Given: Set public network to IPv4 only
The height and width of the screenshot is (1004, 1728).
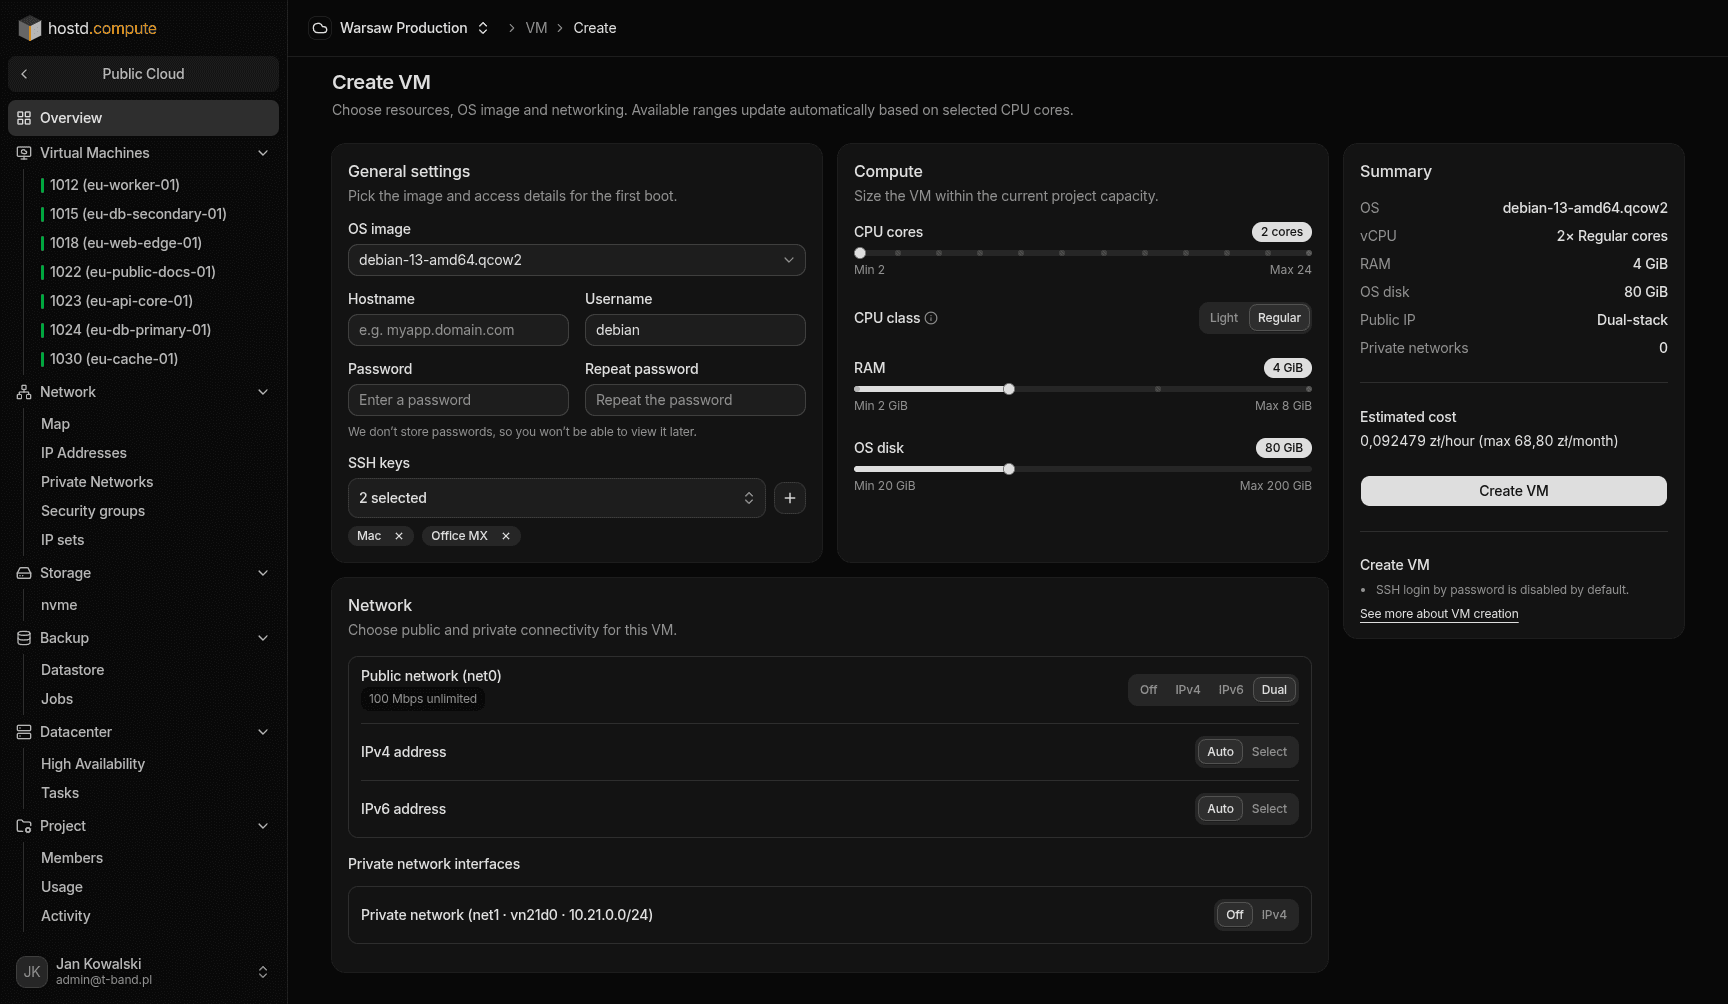Looking at the screenshot, I should (1188, 690).
